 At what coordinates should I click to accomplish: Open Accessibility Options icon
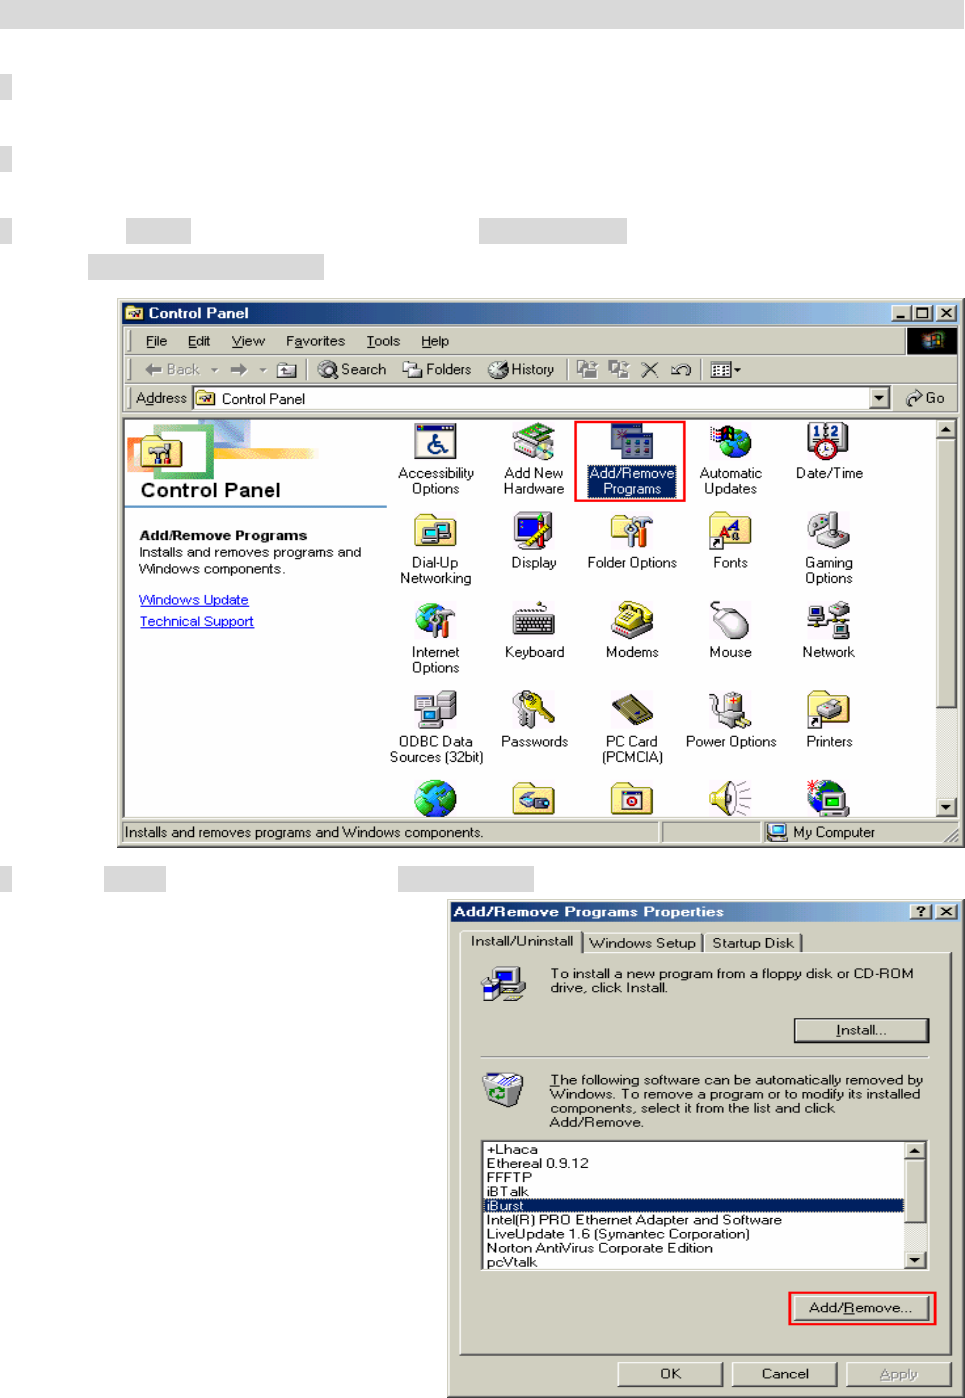(x=435, y=459)
